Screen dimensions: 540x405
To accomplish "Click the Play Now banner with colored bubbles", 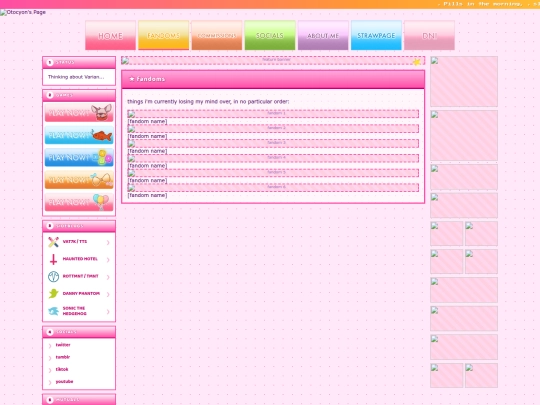I will coord(79,157).
